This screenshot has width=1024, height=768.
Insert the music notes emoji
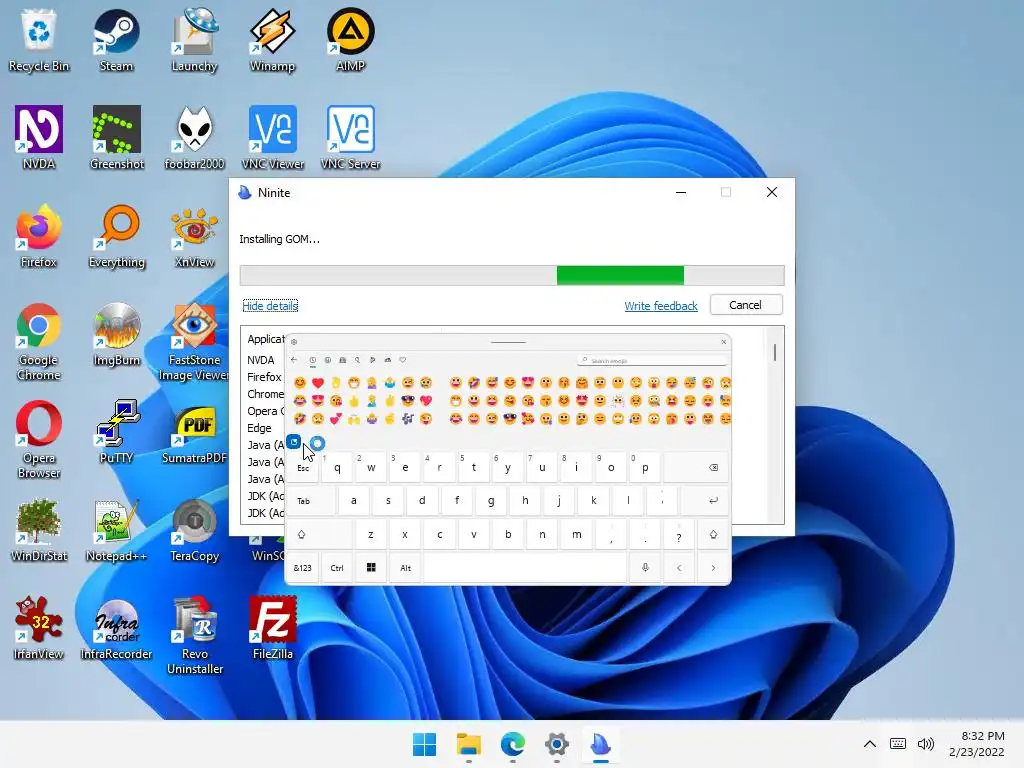coord(408,419)
